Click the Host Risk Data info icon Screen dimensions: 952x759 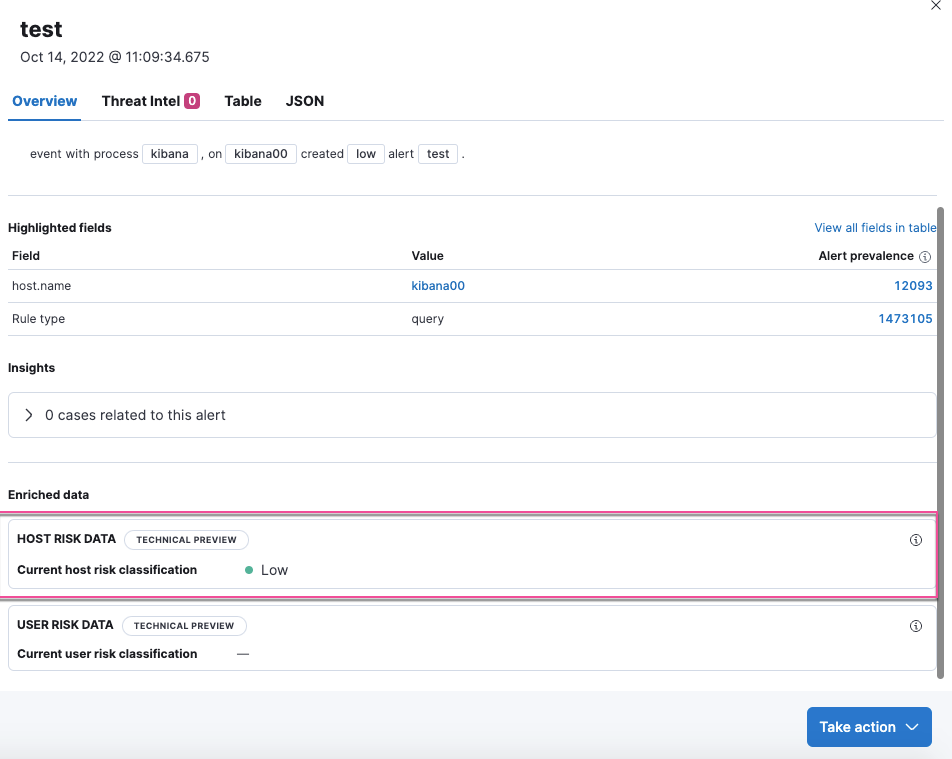coord(915,539)
